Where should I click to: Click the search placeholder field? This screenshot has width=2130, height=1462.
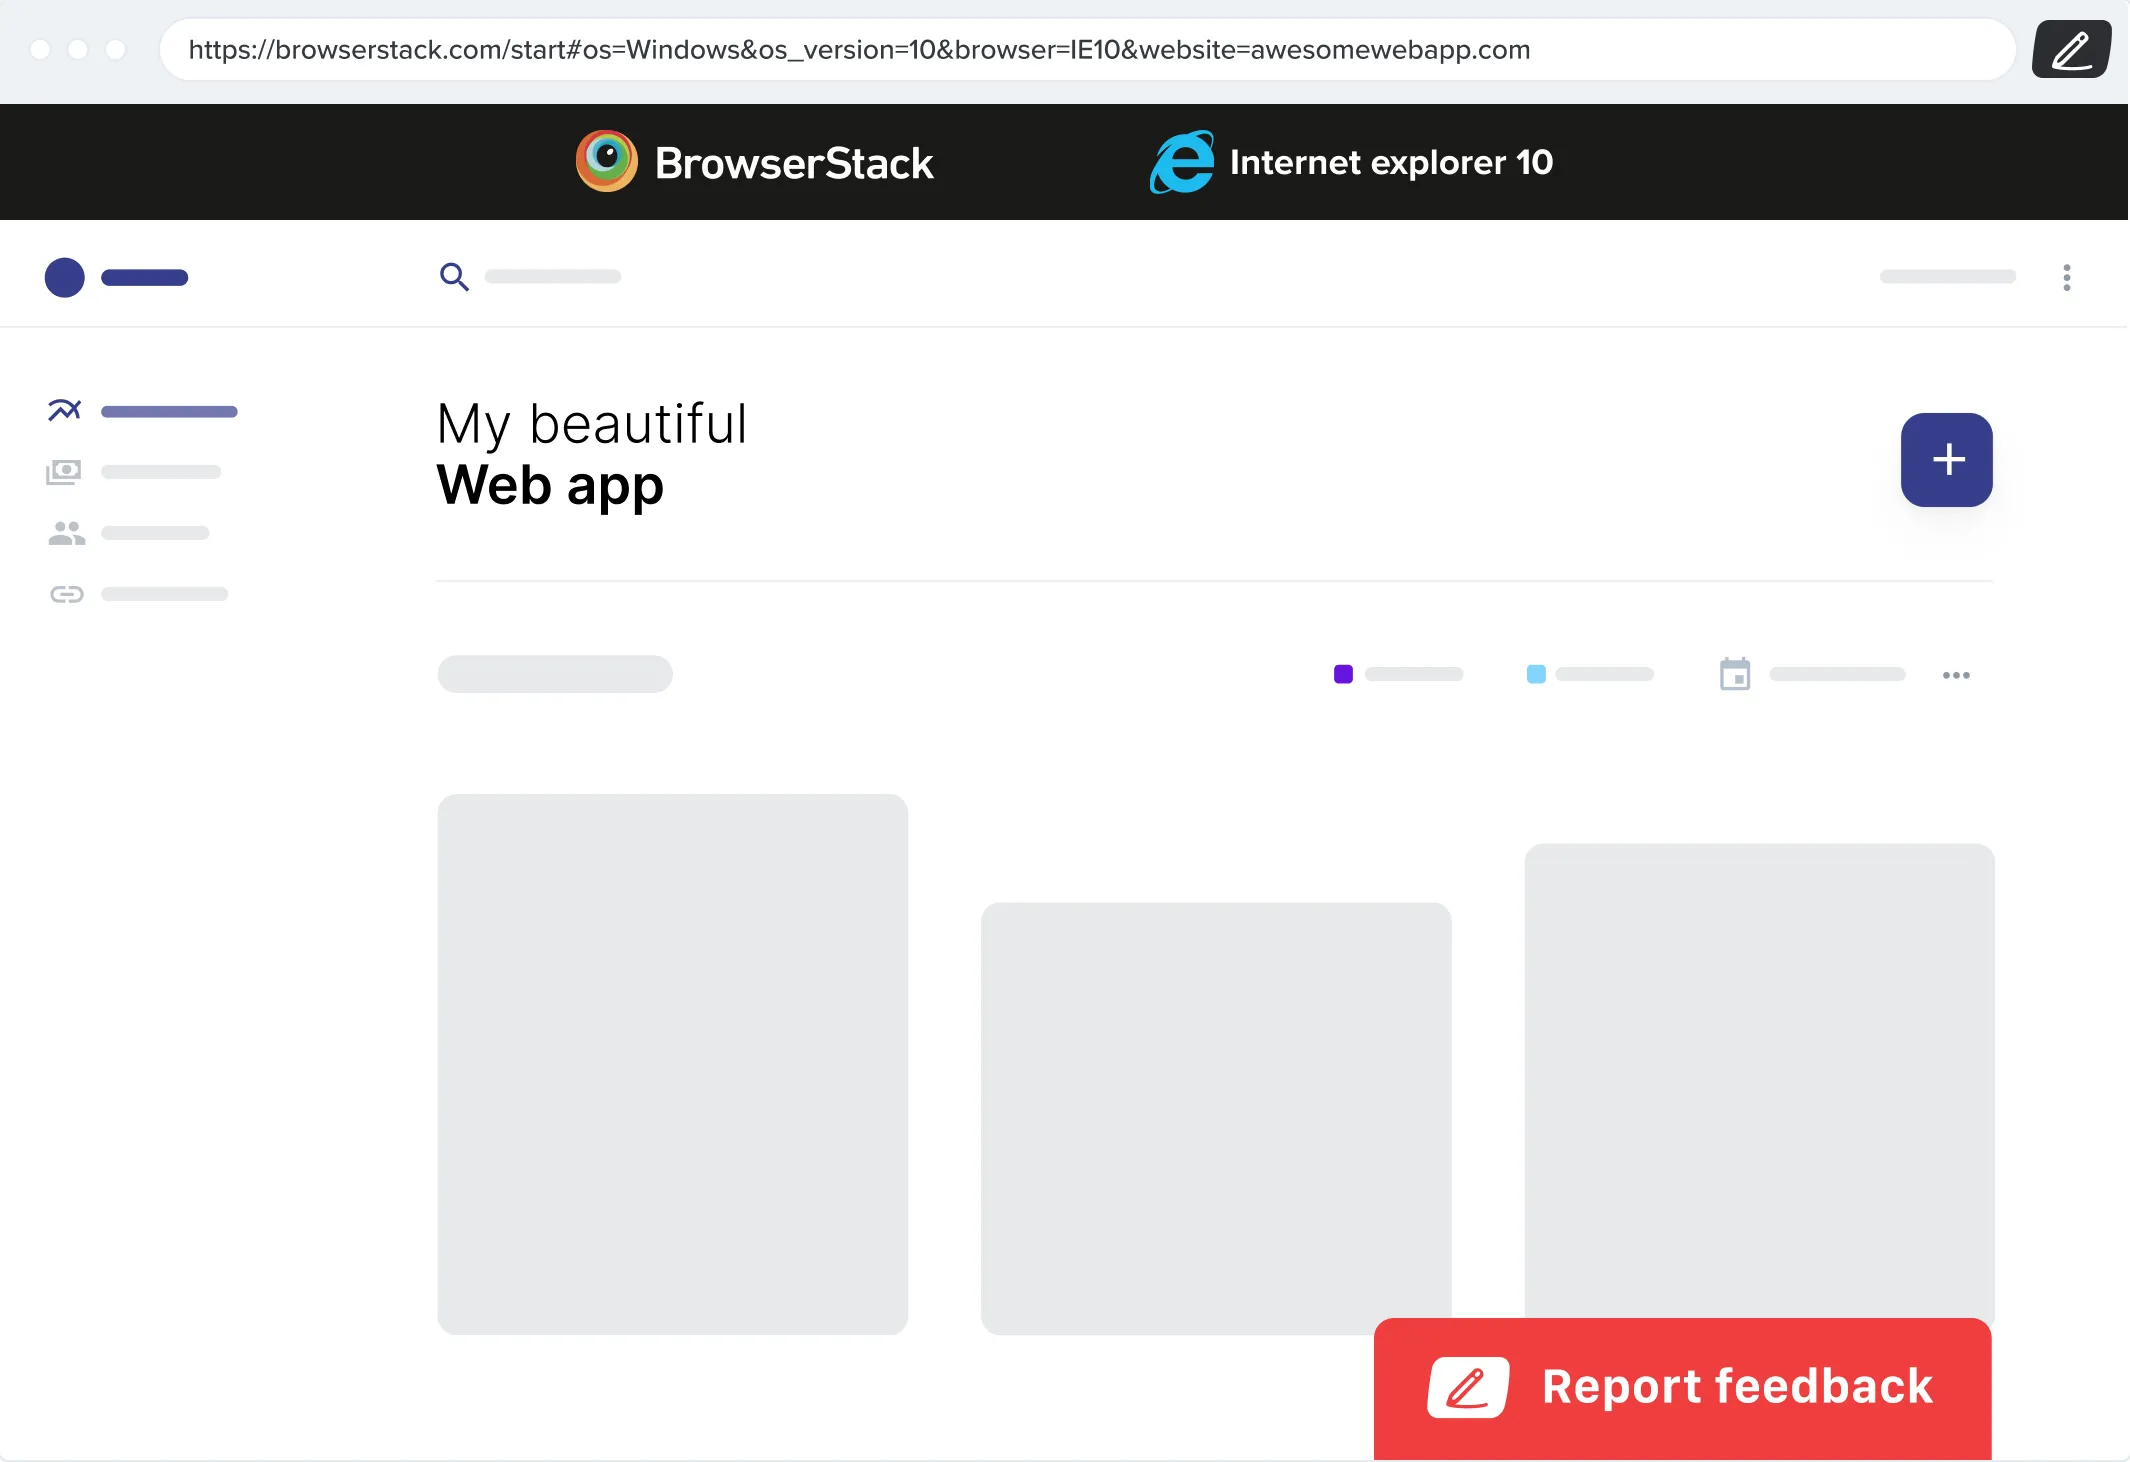tap(553, 277)
